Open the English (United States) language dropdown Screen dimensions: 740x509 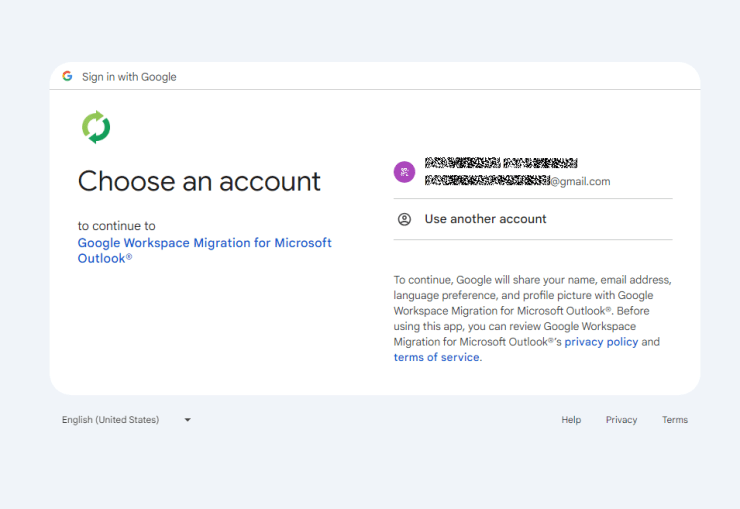[126, 419]
